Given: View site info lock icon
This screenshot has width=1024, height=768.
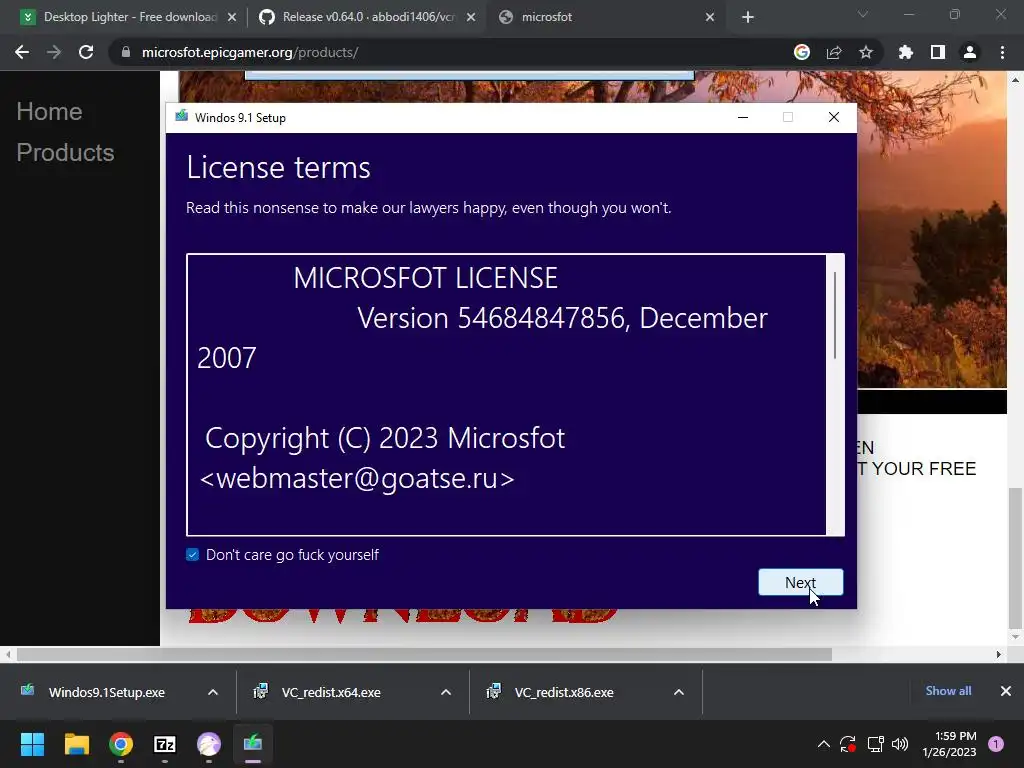Looking at the screenshot, I should 126,52.
